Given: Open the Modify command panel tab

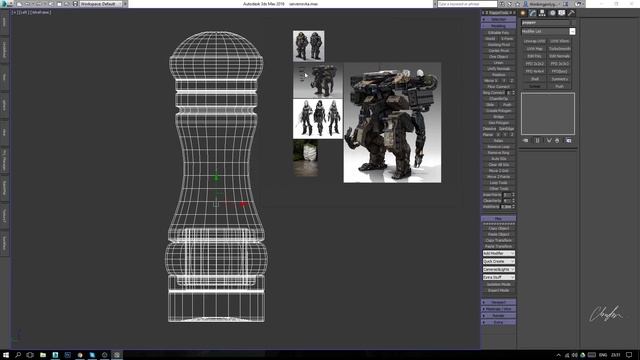Looking at the screenshot, I should coord(532,13).
